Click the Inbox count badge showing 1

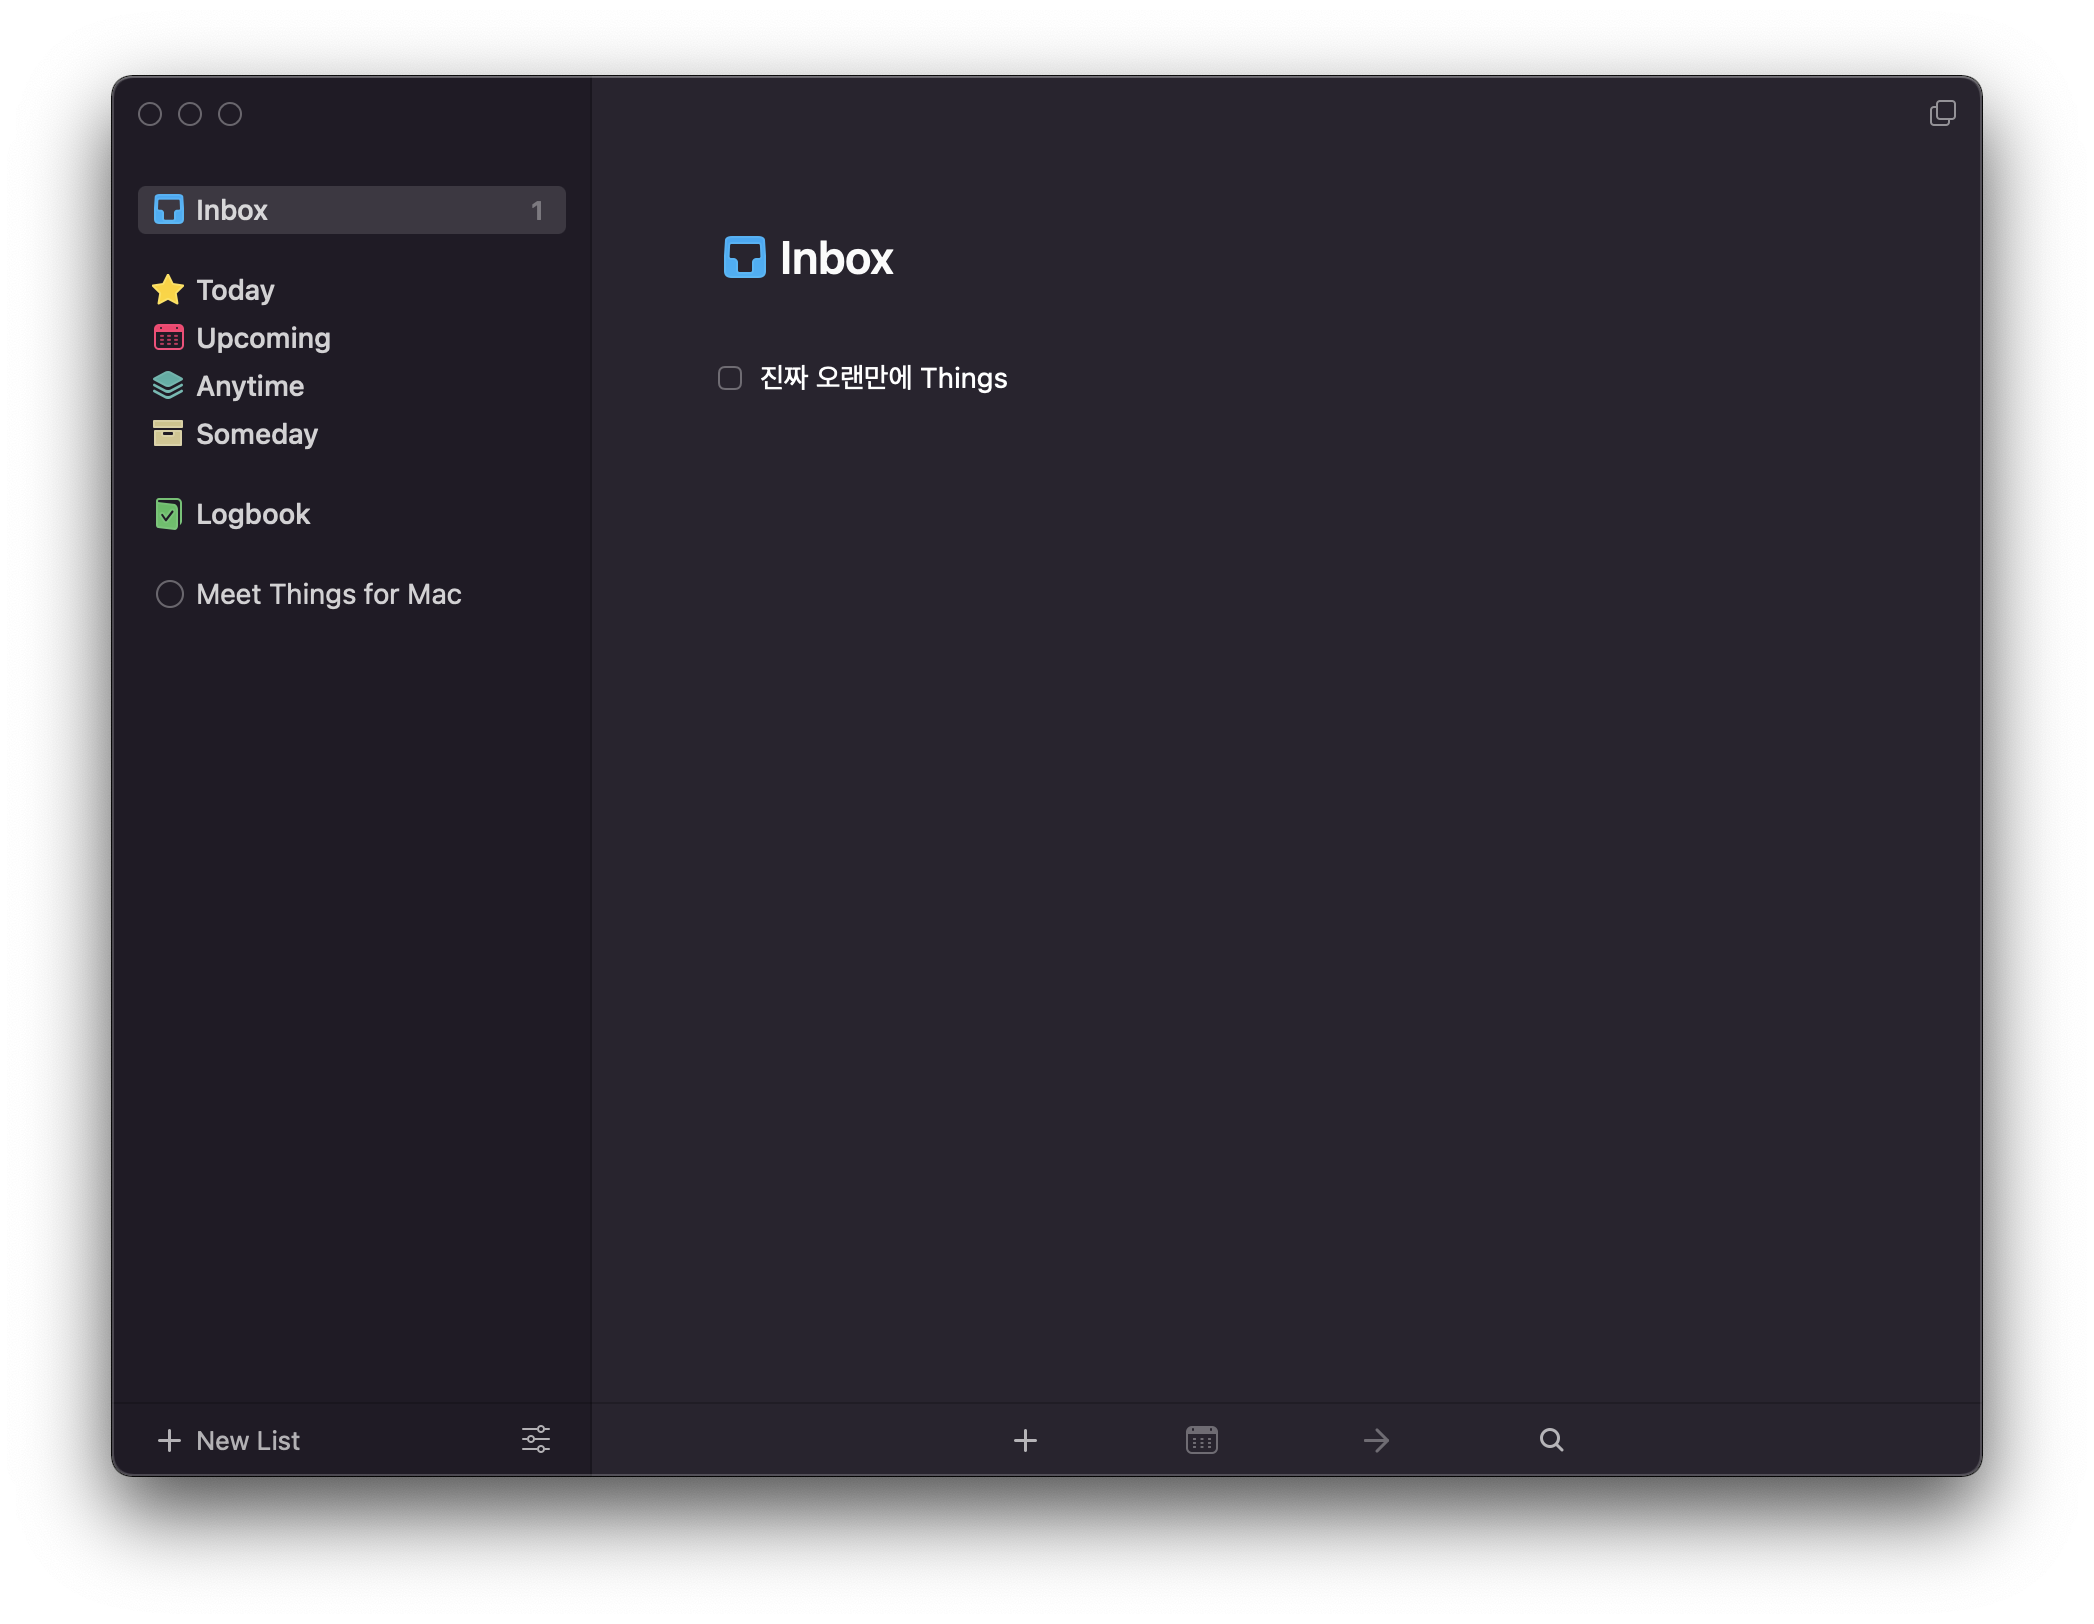(x=537, y=211)
